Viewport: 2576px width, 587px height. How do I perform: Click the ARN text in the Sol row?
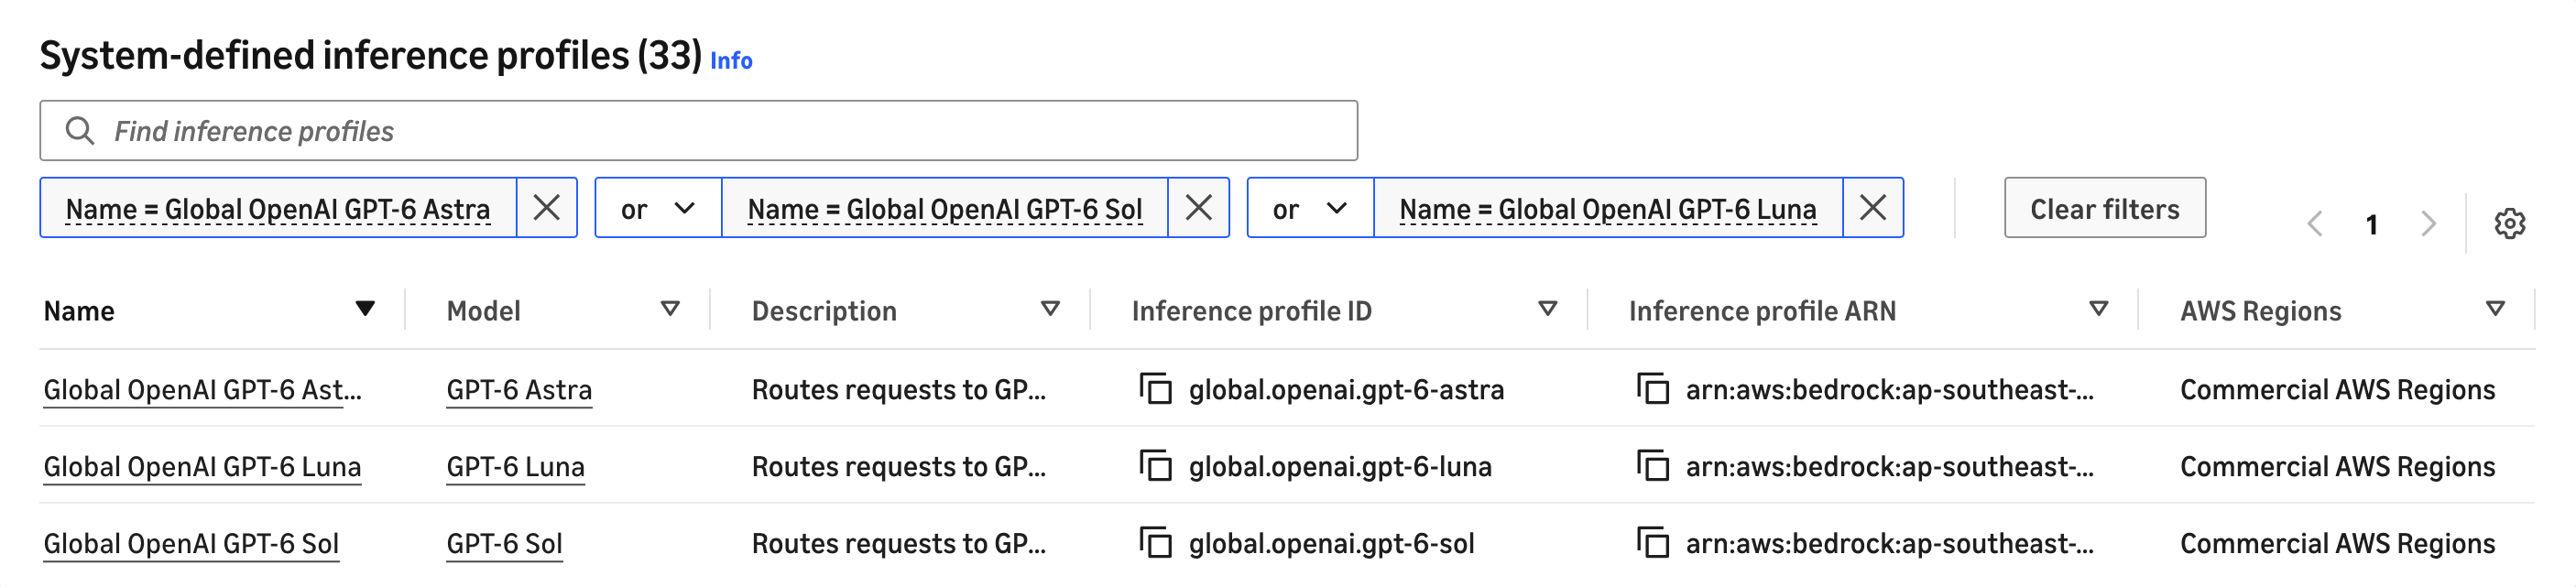pos(1889,543)
